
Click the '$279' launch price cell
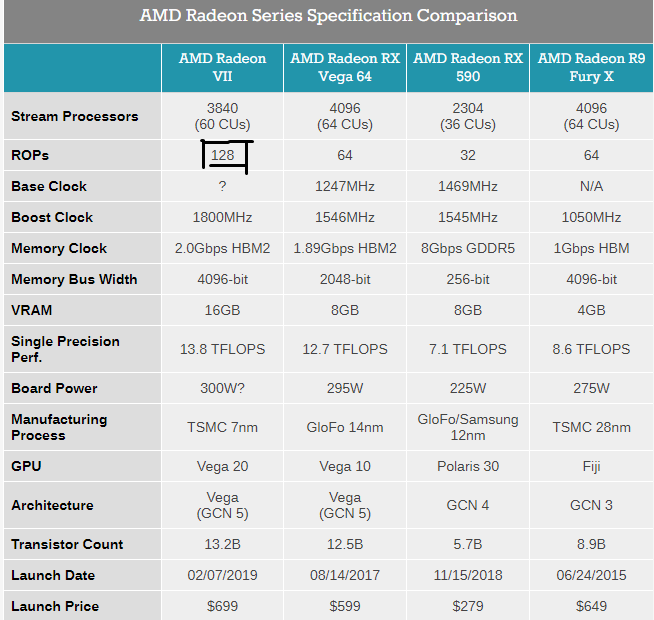click(468, 606)
